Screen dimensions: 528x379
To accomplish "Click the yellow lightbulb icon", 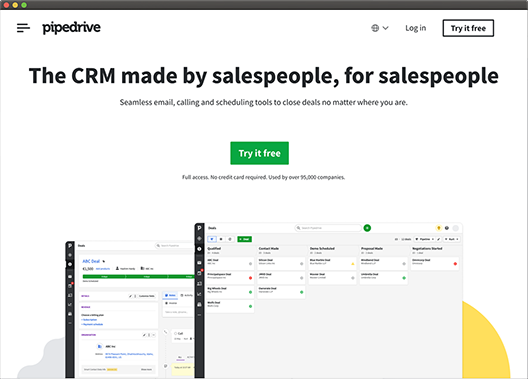I will coord(438,228).
